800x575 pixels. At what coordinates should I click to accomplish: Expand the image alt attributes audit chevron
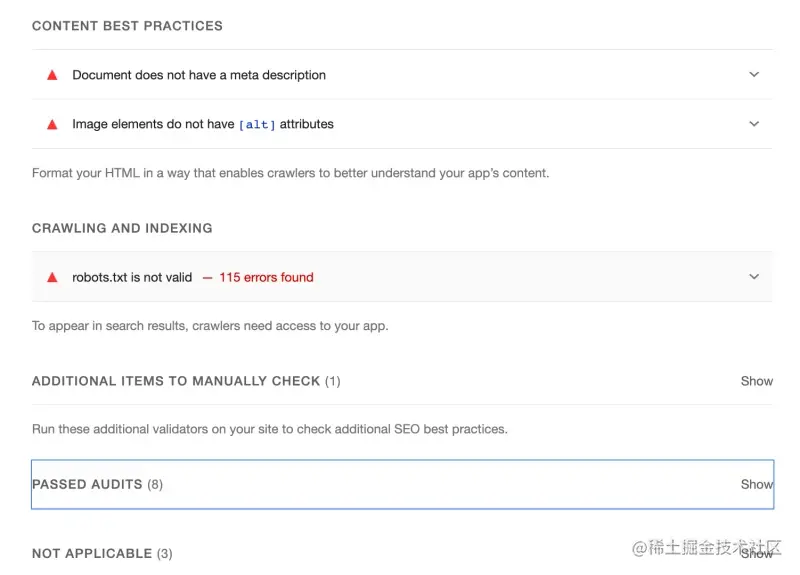(754, 124)
